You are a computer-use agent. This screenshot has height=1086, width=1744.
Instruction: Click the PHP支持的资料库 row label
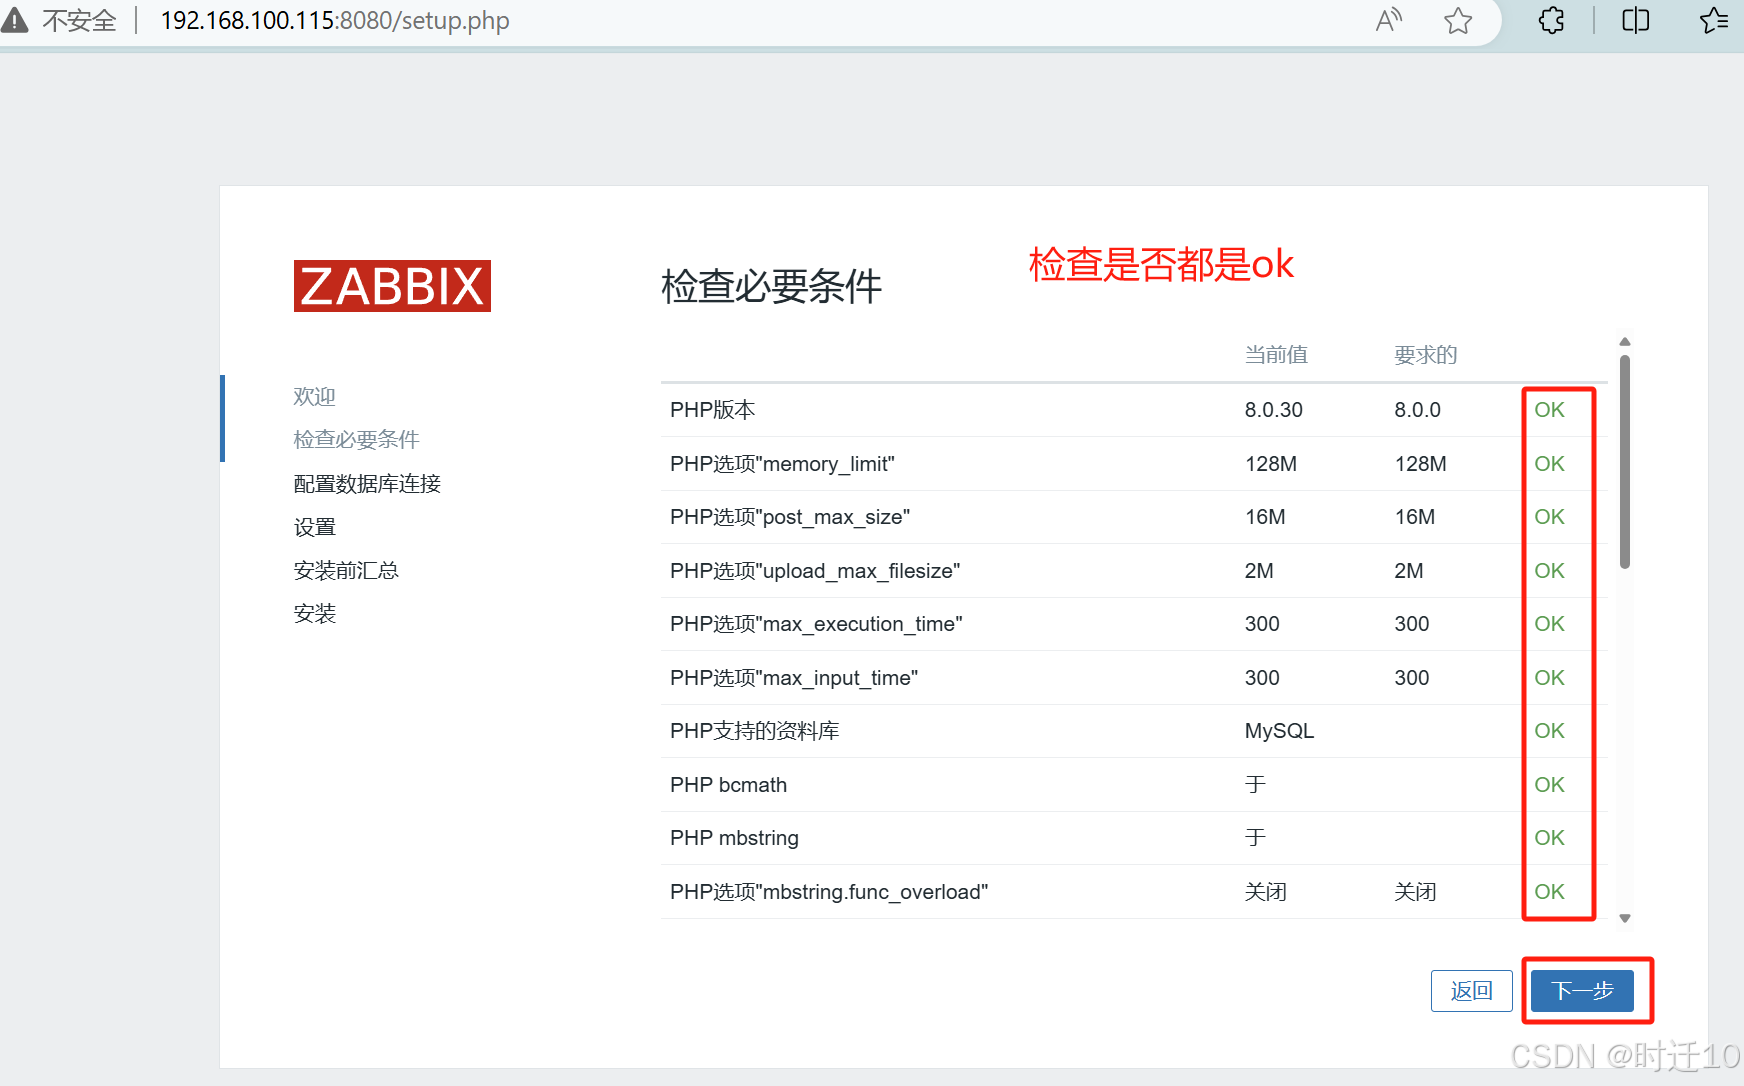755,731
